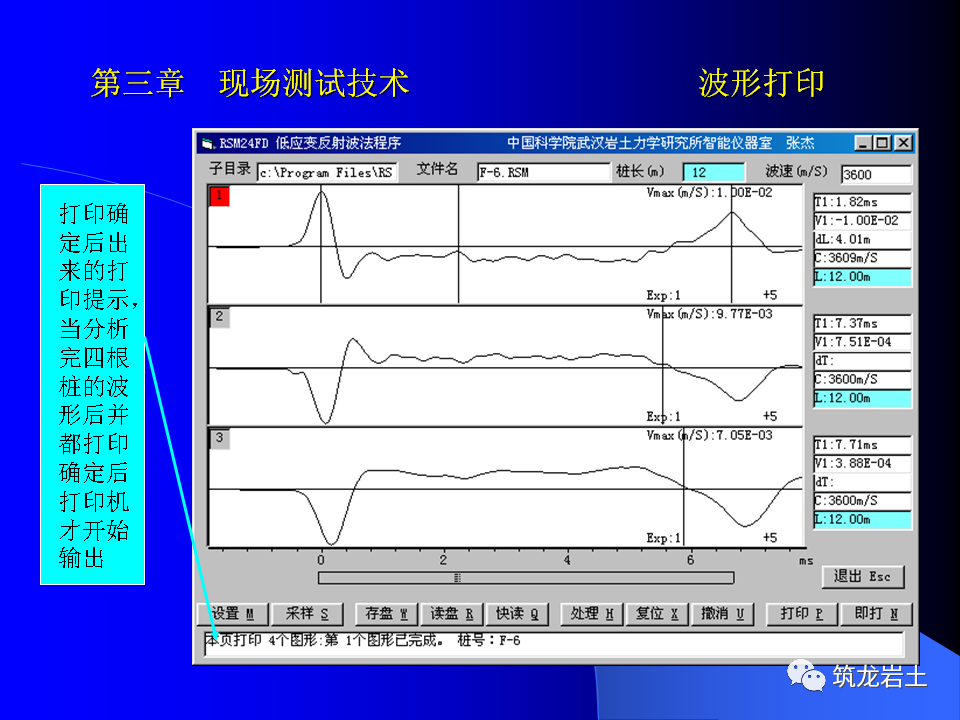Viewport: 960px width, 720px height.
Task: Click the dL:4.01m value box
Action: 862,239
